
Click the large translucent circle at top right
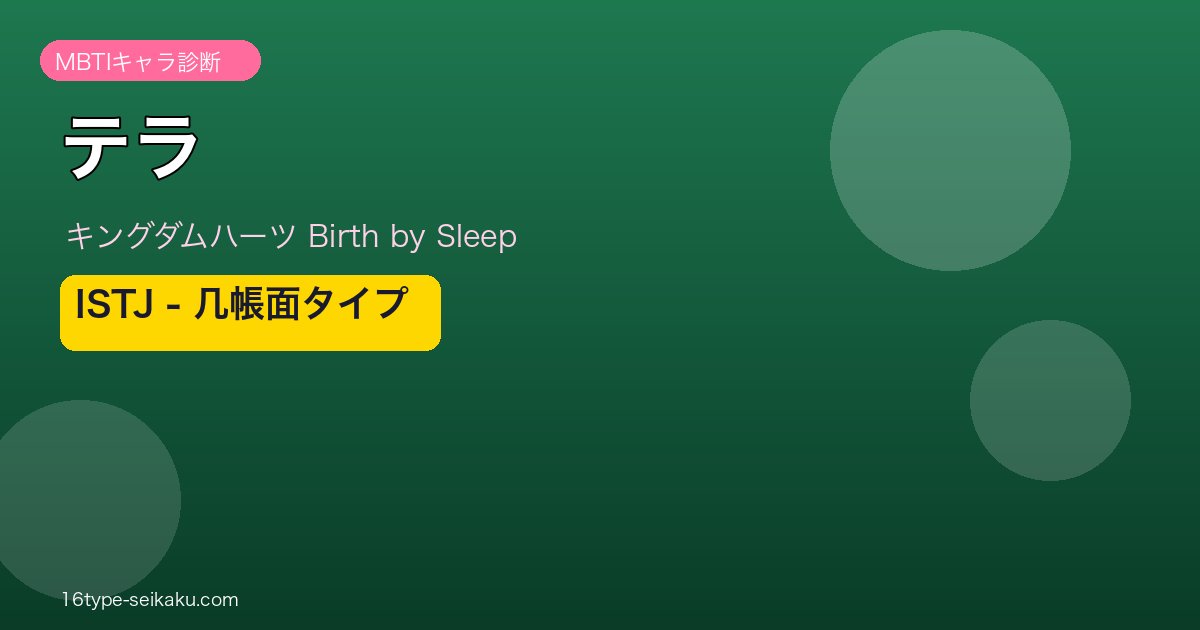pos(950,150)
